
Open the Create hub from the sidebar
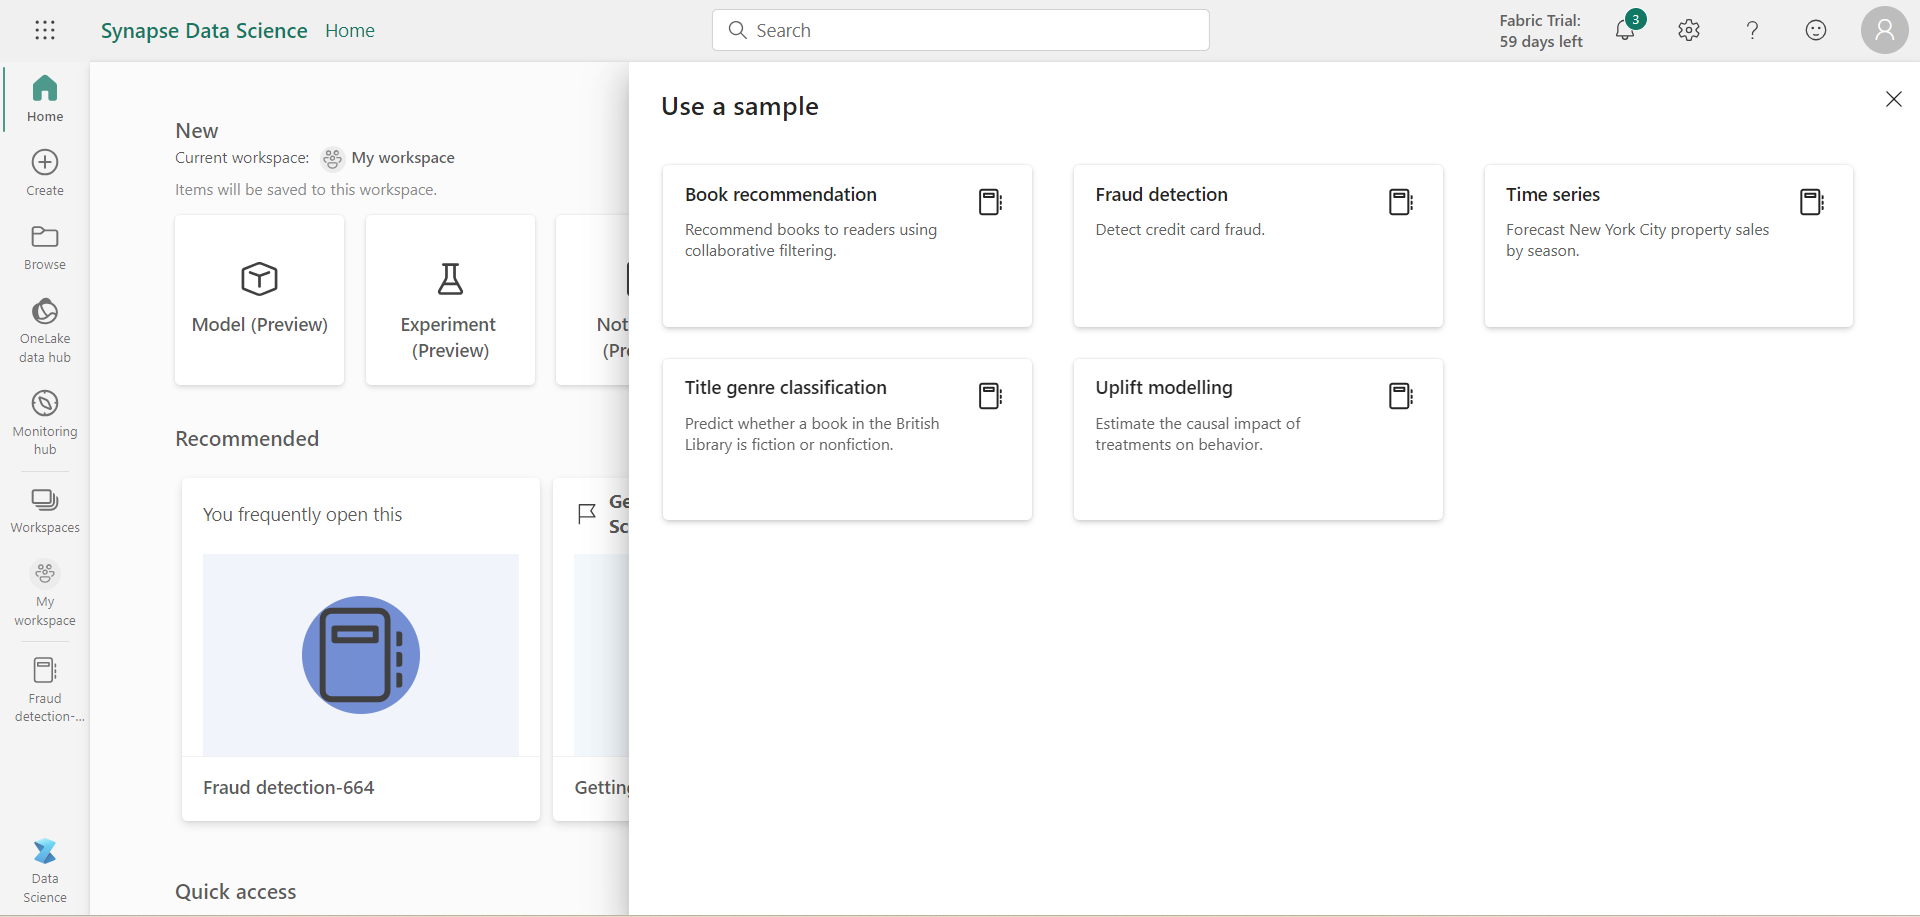tap(45, 170)
